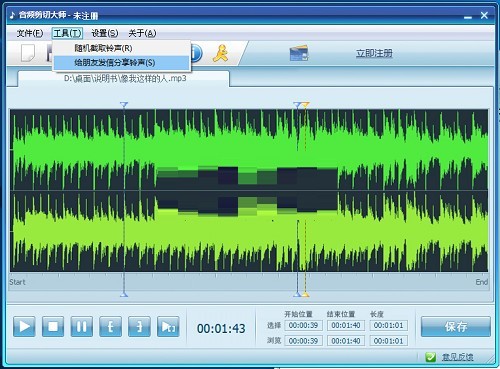Set selection start with left brace button

point(110,326)
